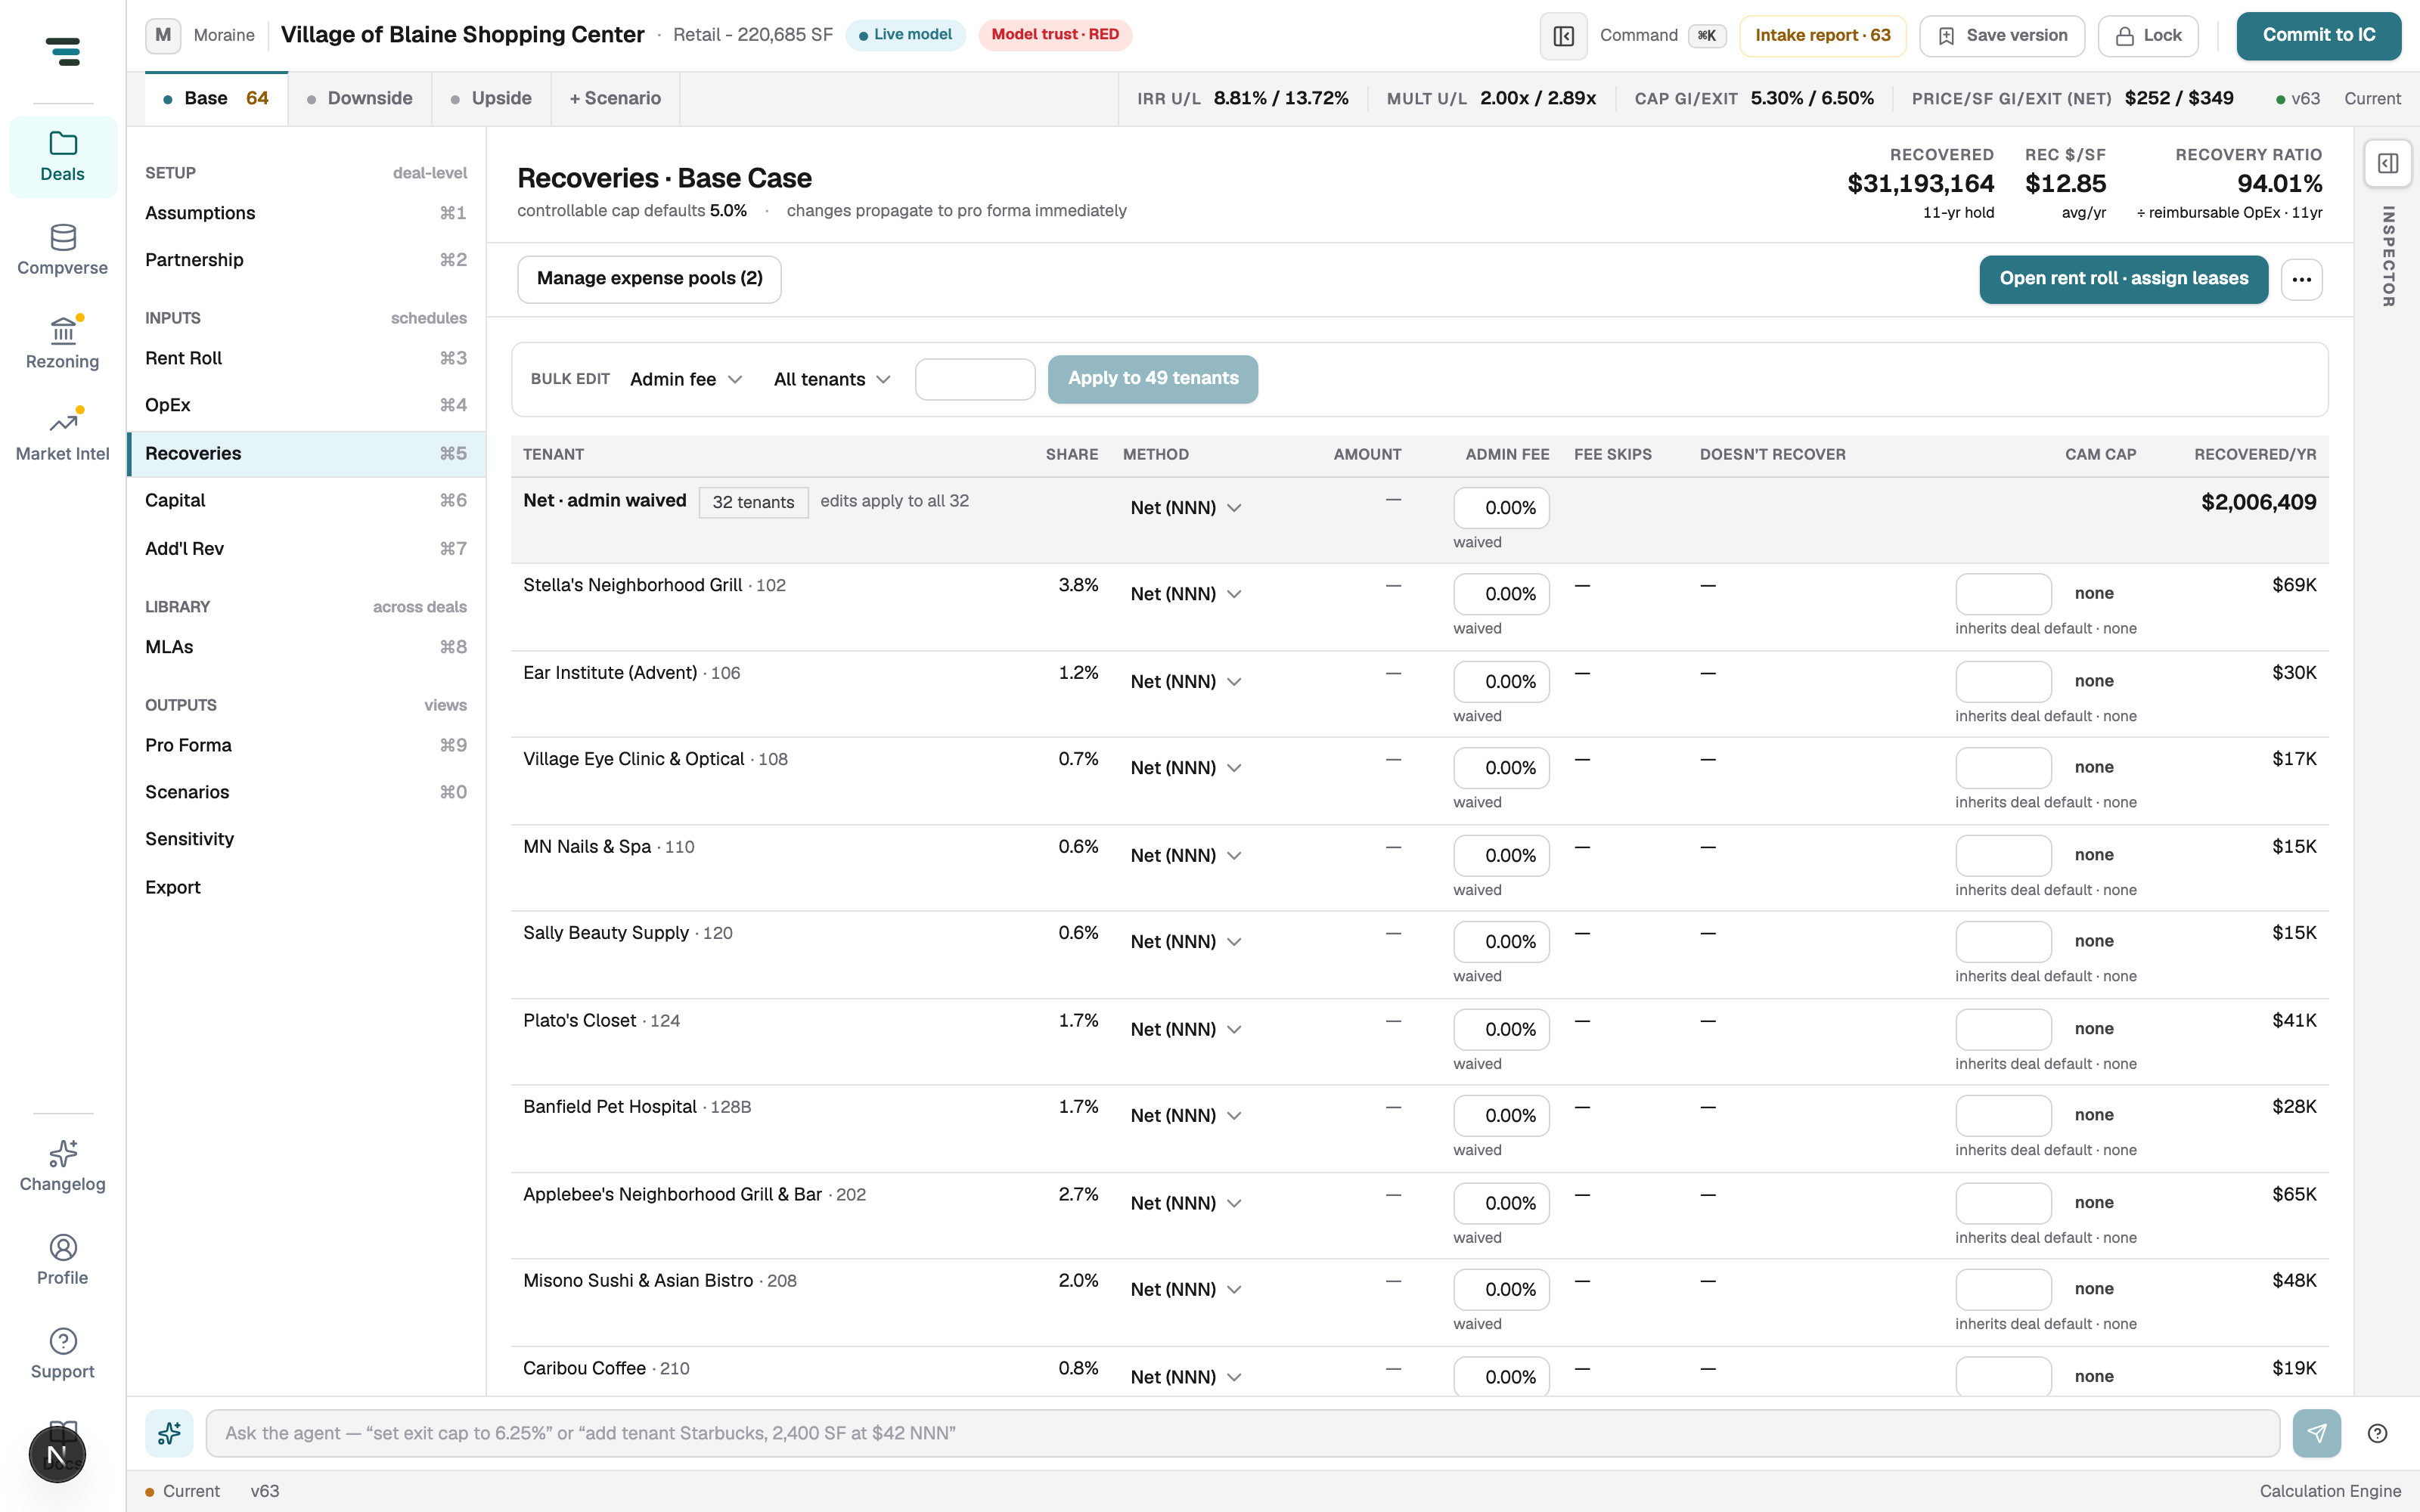Save version of the model

point(2002,36)
